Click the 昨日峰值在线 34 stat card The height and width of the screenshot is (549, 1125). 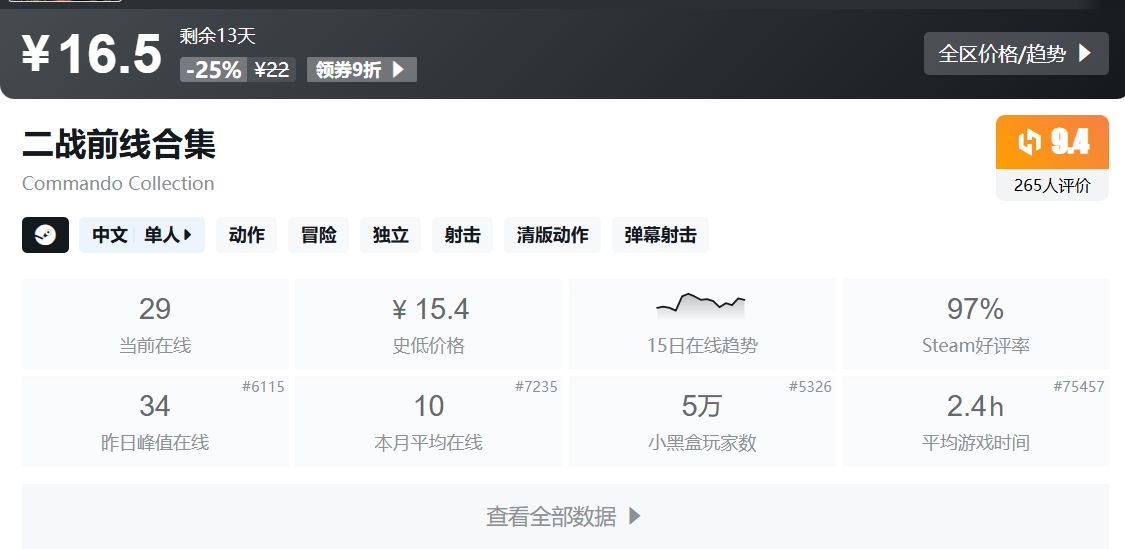pyautogui.click(x=155, y=421)
